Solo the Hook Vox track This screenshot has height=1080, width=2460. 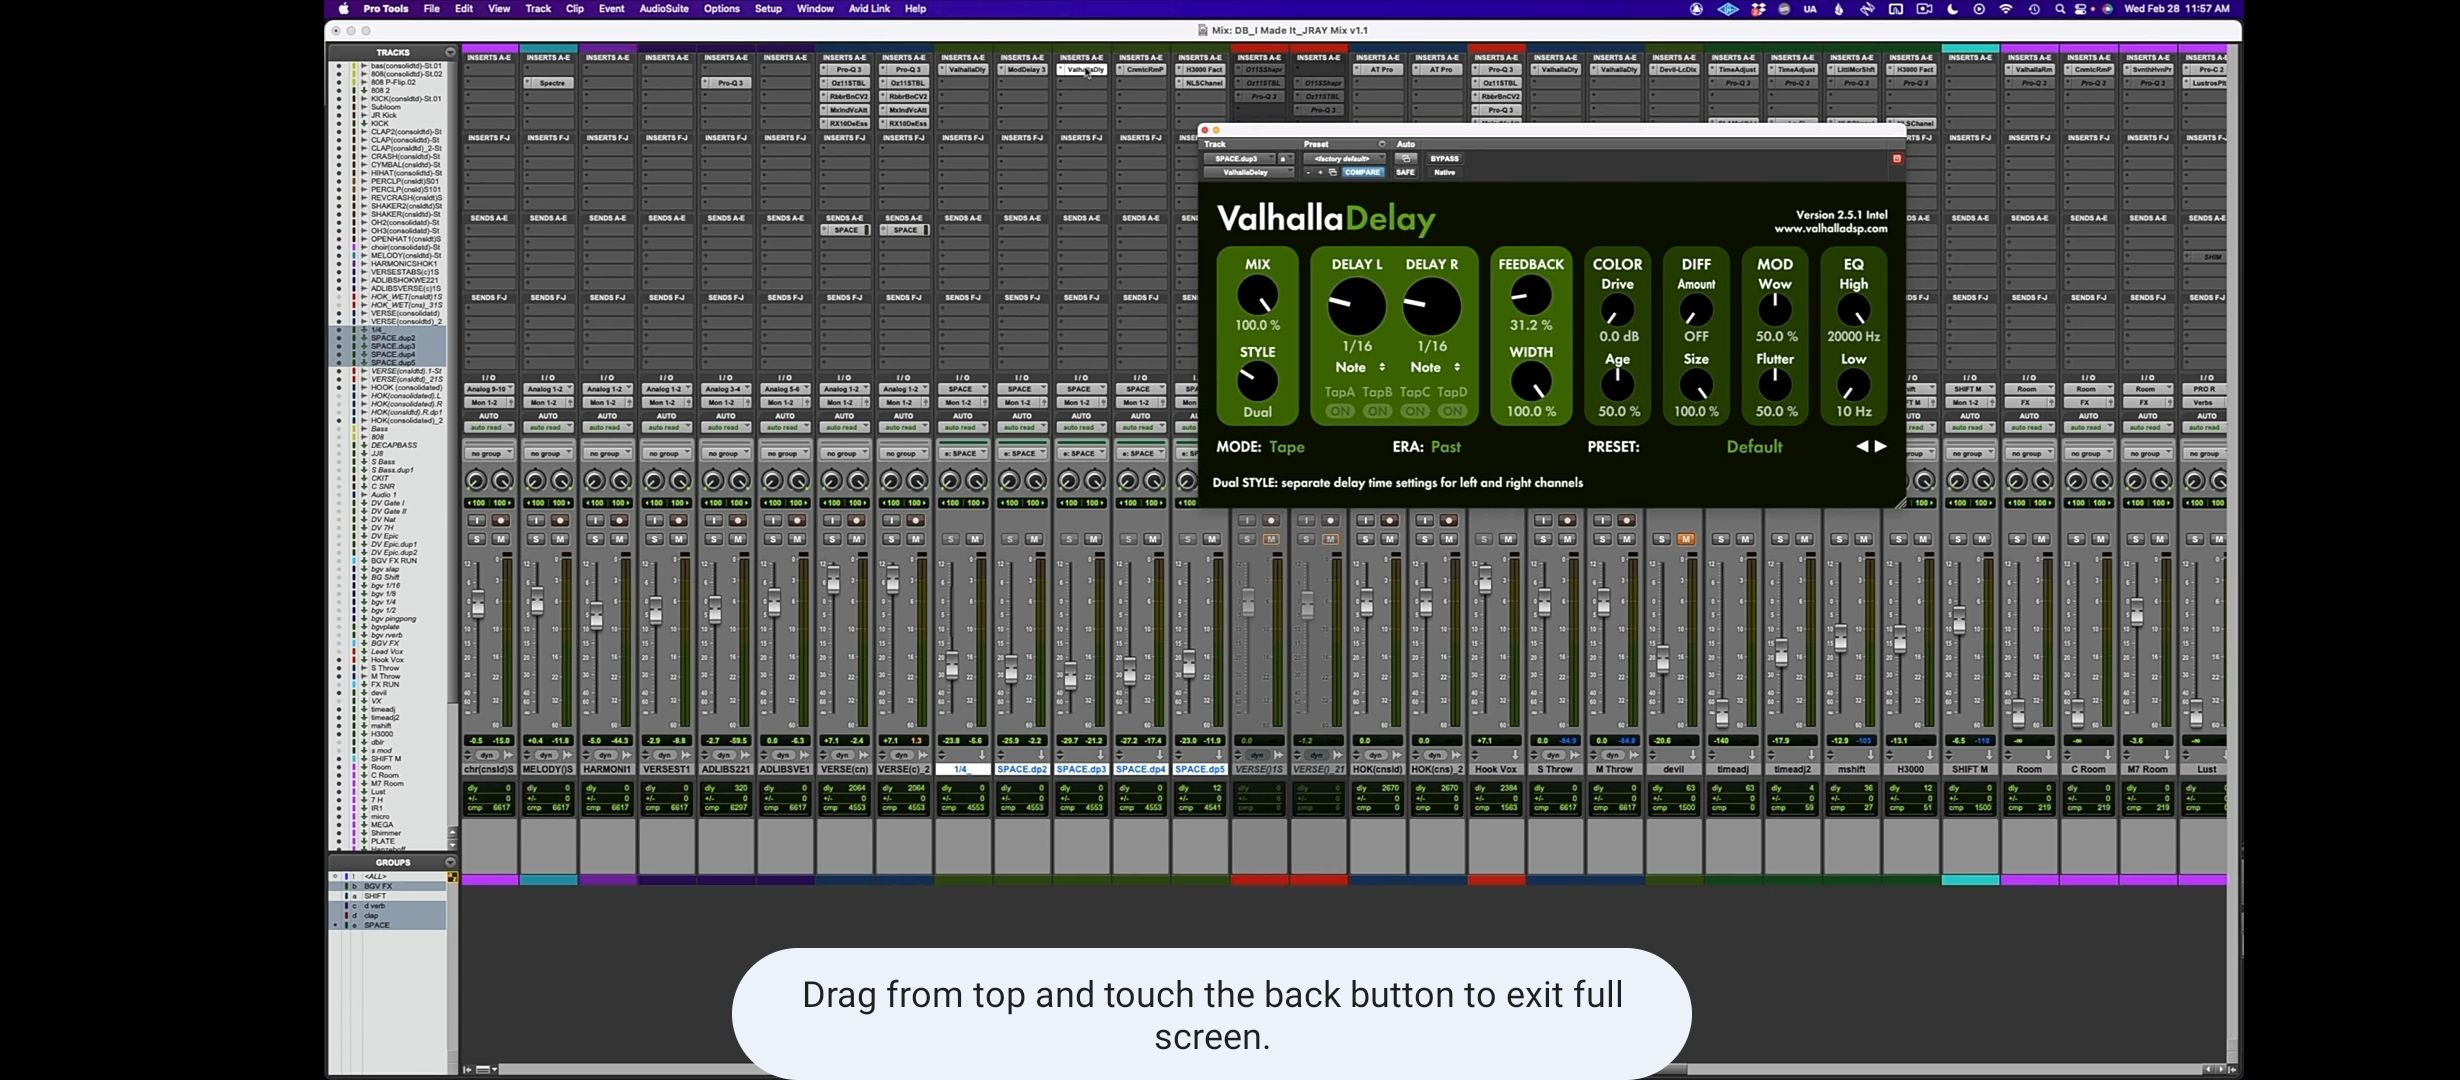1484,540
